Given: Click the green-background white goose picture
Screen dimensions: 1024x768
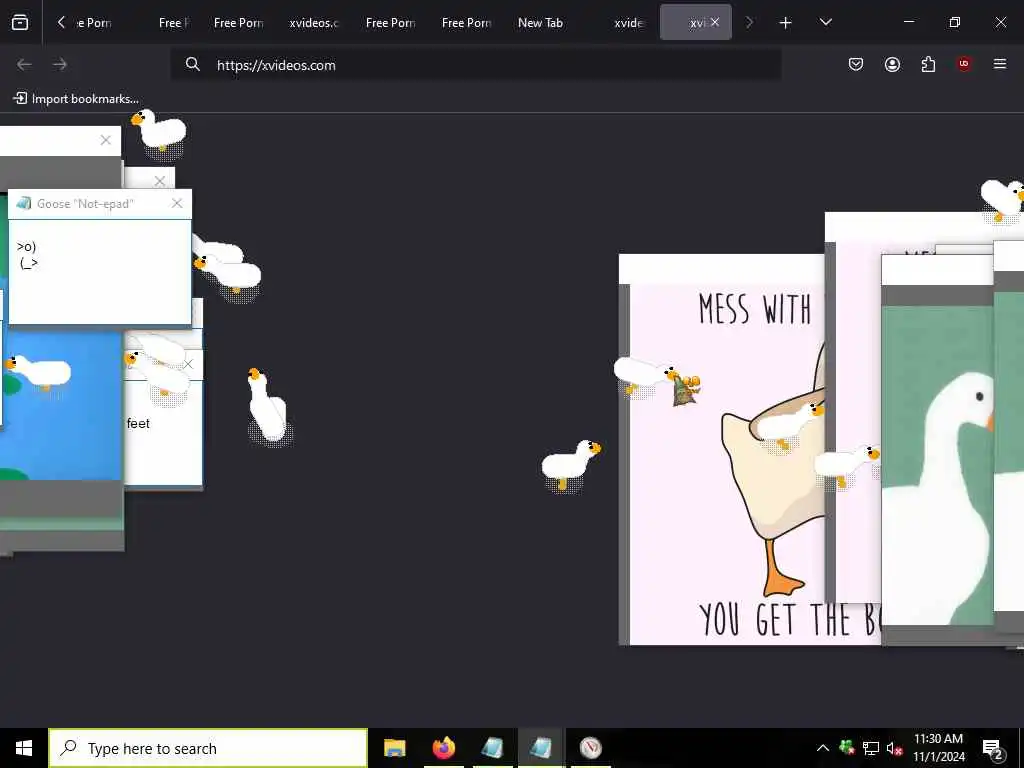Looking at the screenshot, I should point(938,465).
